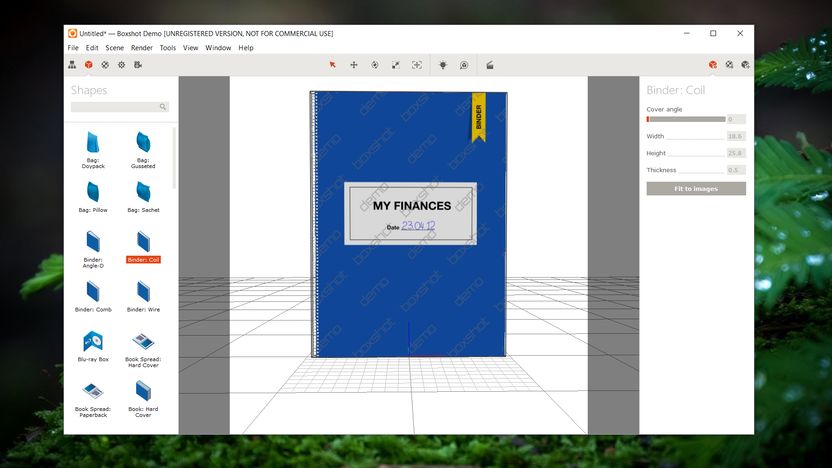Viewport: 832px width, 468px height.
Task: Click the fit-to-view focus tool
Action: point(417,65)
